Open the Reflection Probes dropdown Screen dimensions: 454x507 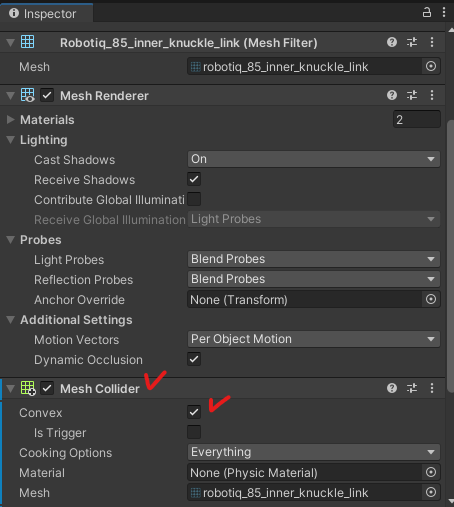tap(314, 279)
